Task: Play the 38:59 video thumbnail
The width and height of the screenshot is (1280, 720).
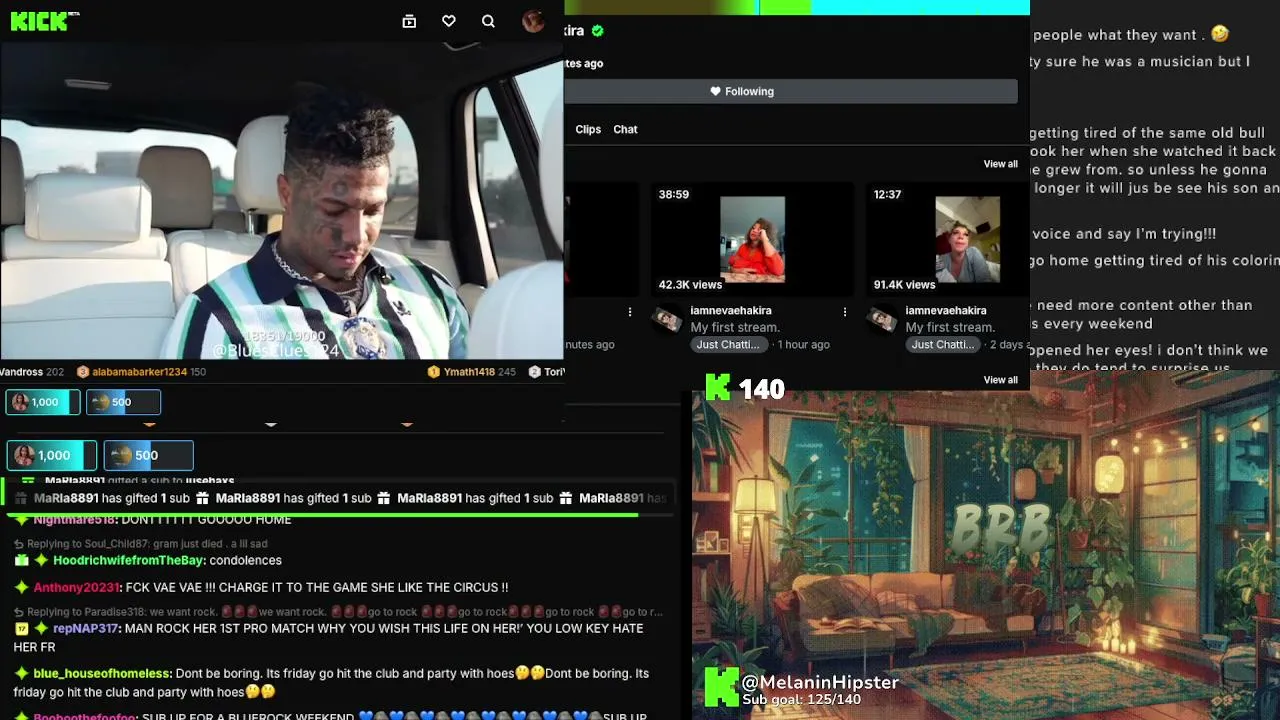Action: 752,240
